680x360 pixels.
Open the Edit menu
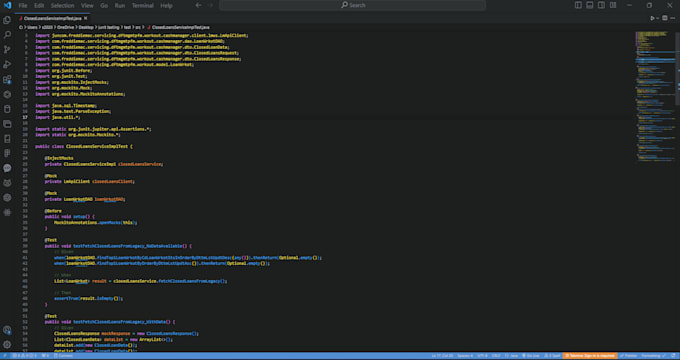click(39, 6)
